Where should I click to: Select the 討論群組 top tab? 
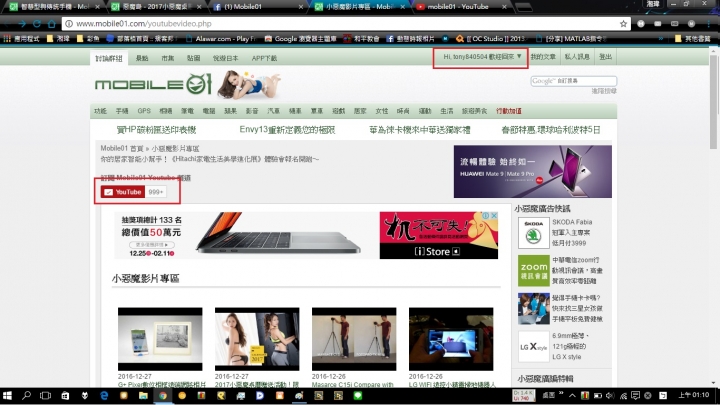click(x=109, y=58)
